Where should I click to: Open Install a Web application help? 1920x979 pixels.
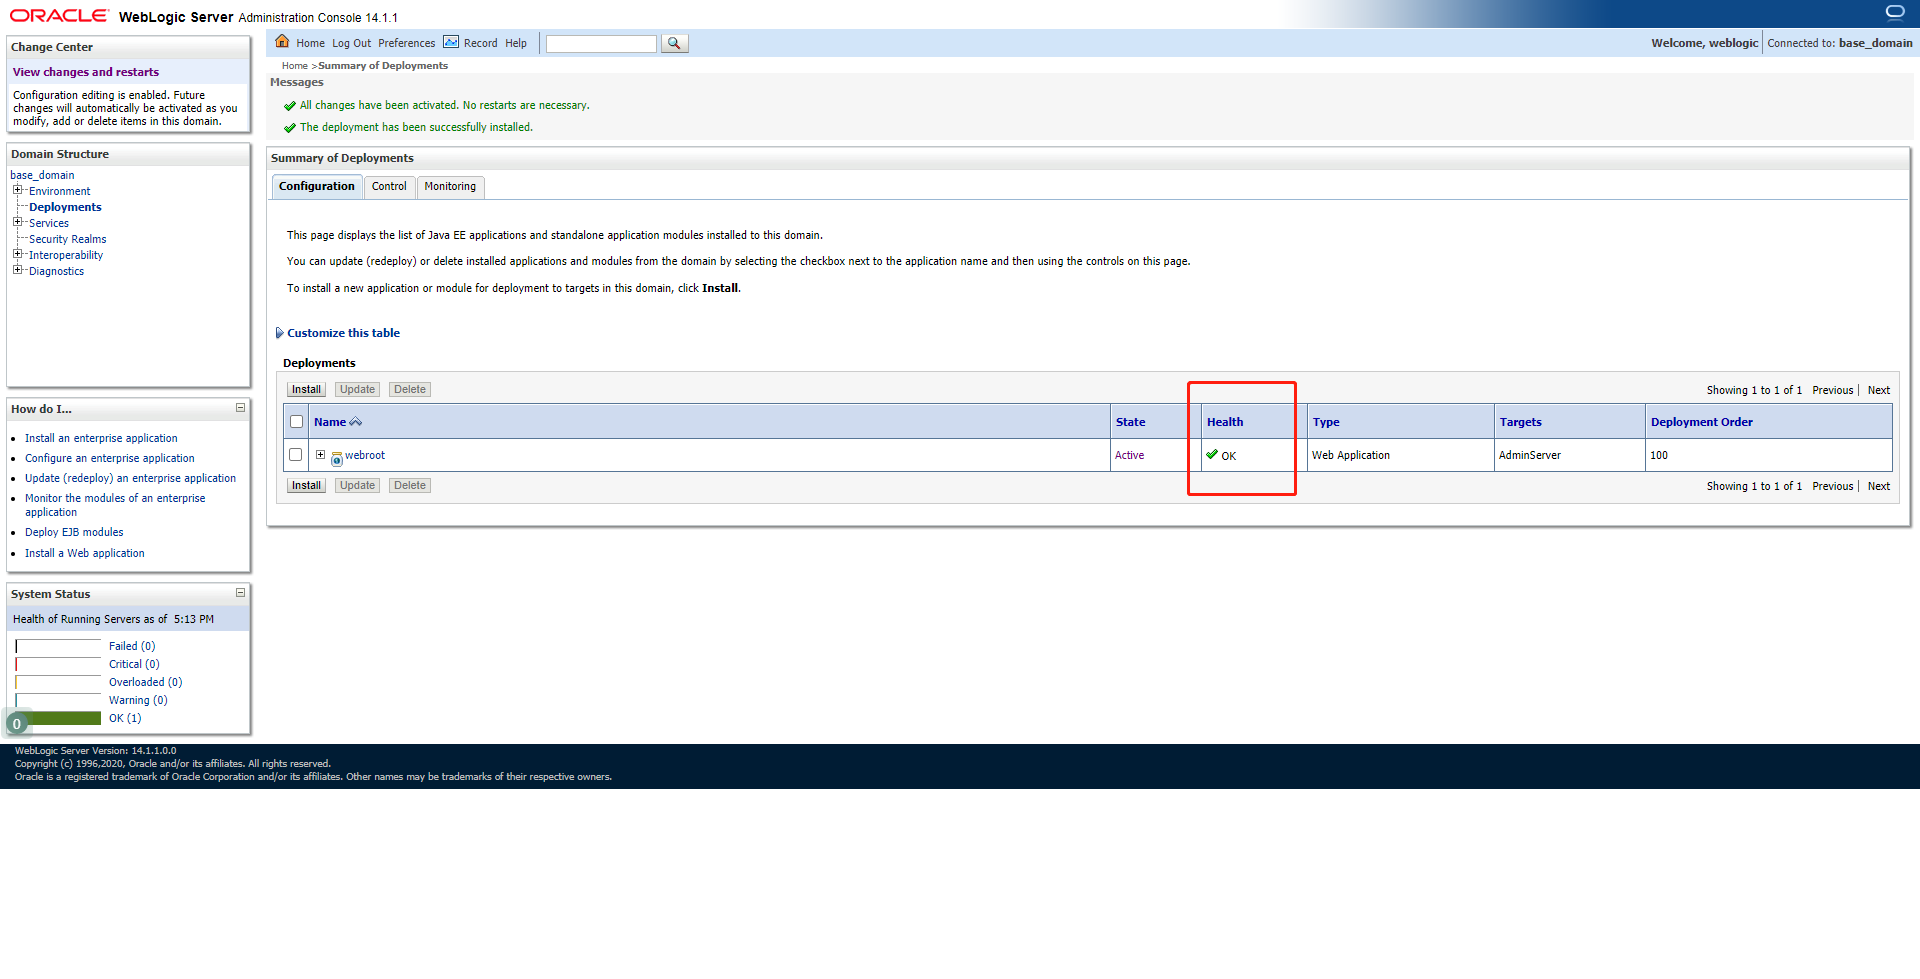click(x=85, y=553)
